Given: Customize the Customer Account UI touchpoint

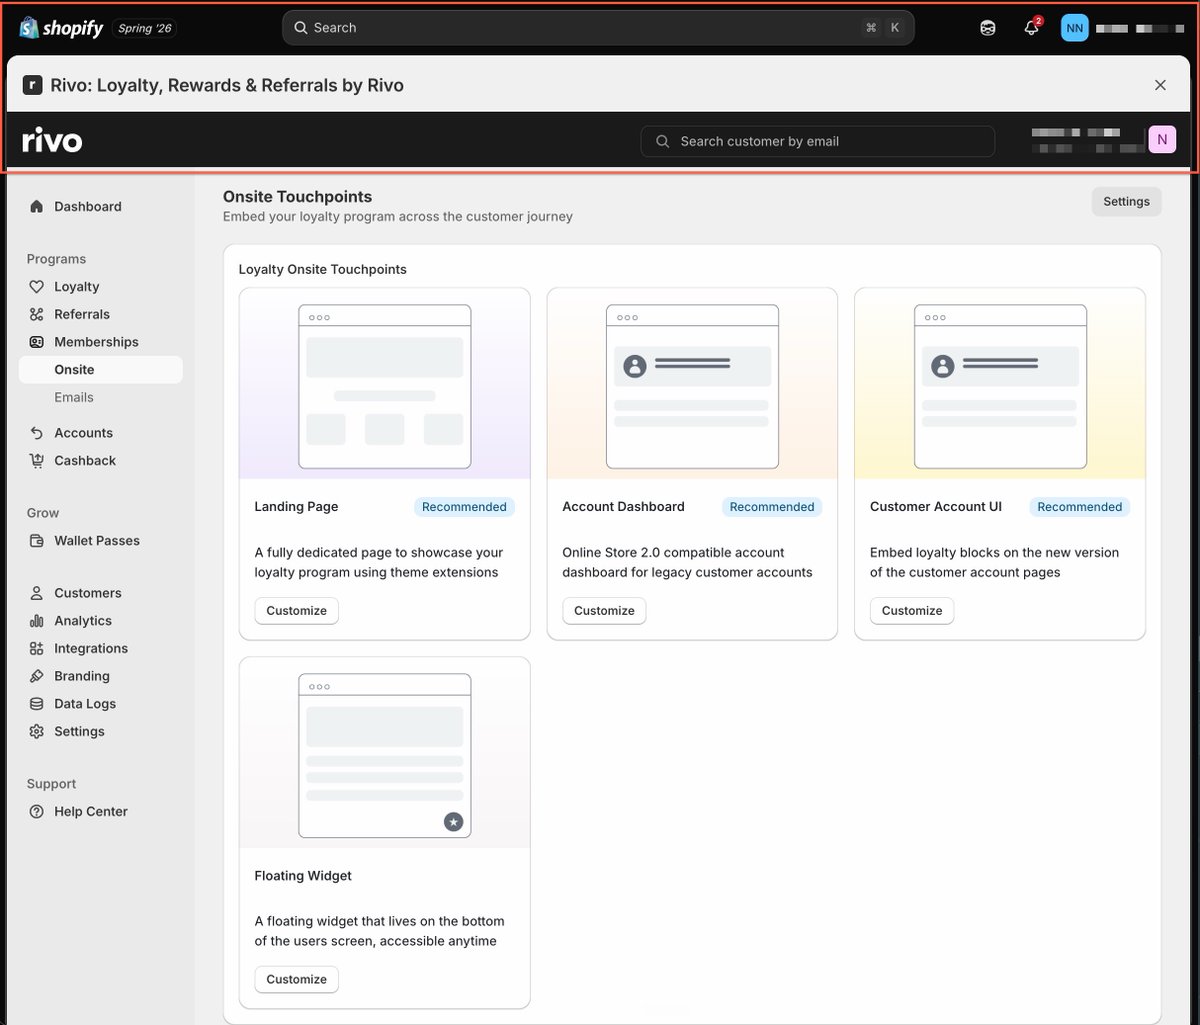Looking at the screenshot, I should click(912, 611).
